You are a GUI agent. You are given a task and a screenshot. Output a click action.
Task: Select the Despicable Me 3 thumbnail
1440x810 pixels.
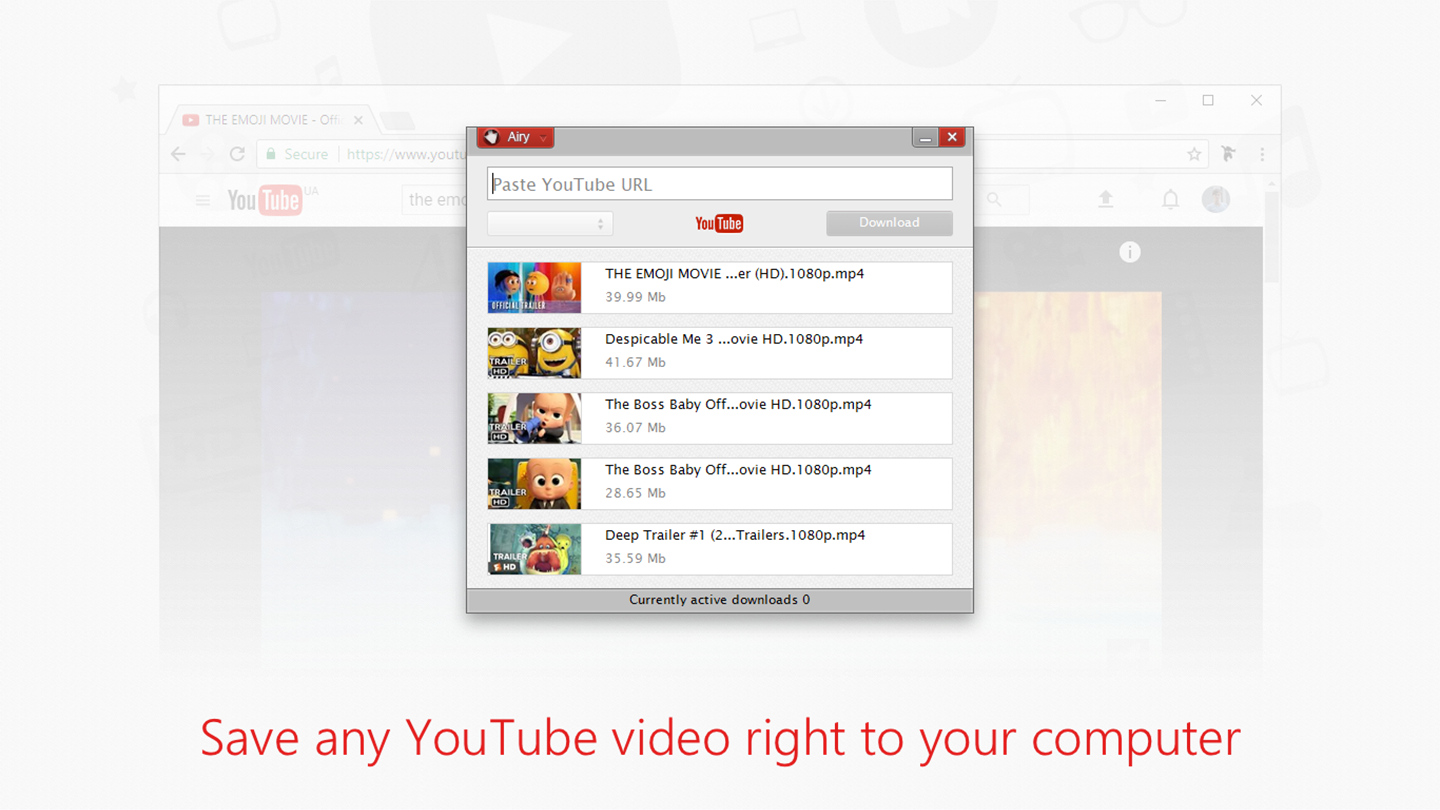click(x=534, y=353)
